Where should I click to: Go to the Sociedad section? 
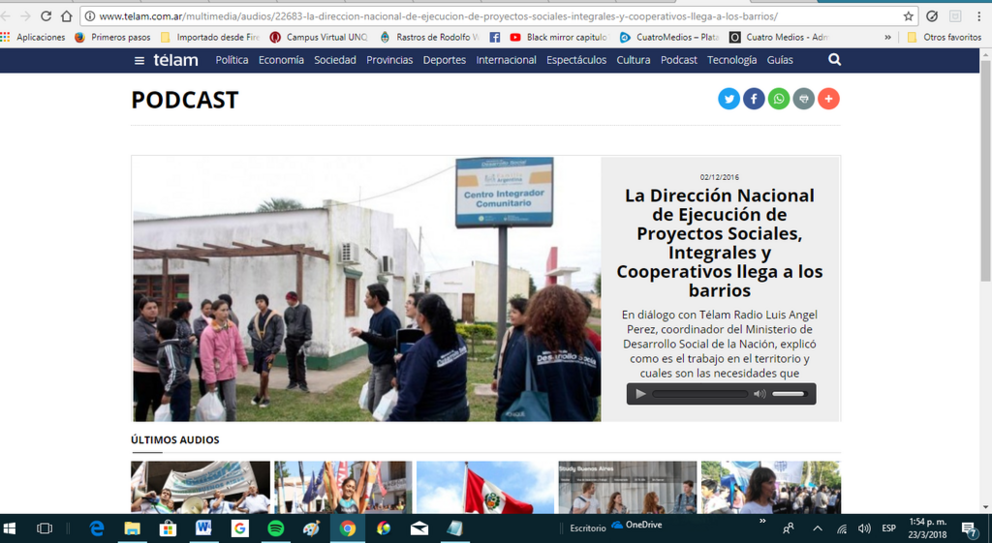pos(335,60)
